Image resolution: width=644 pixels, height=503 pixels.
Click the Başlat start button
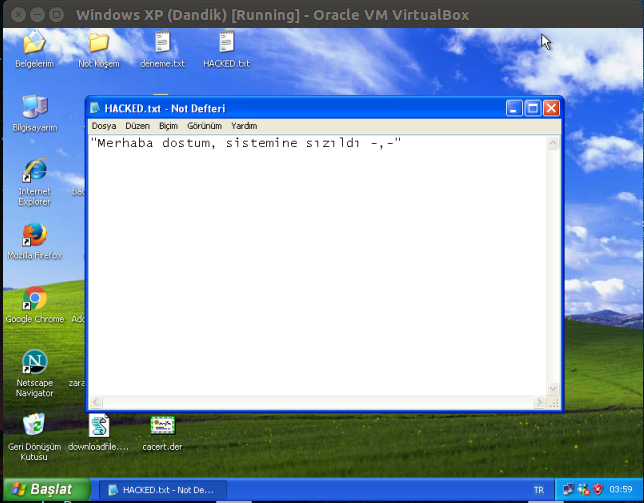[47, 489]
